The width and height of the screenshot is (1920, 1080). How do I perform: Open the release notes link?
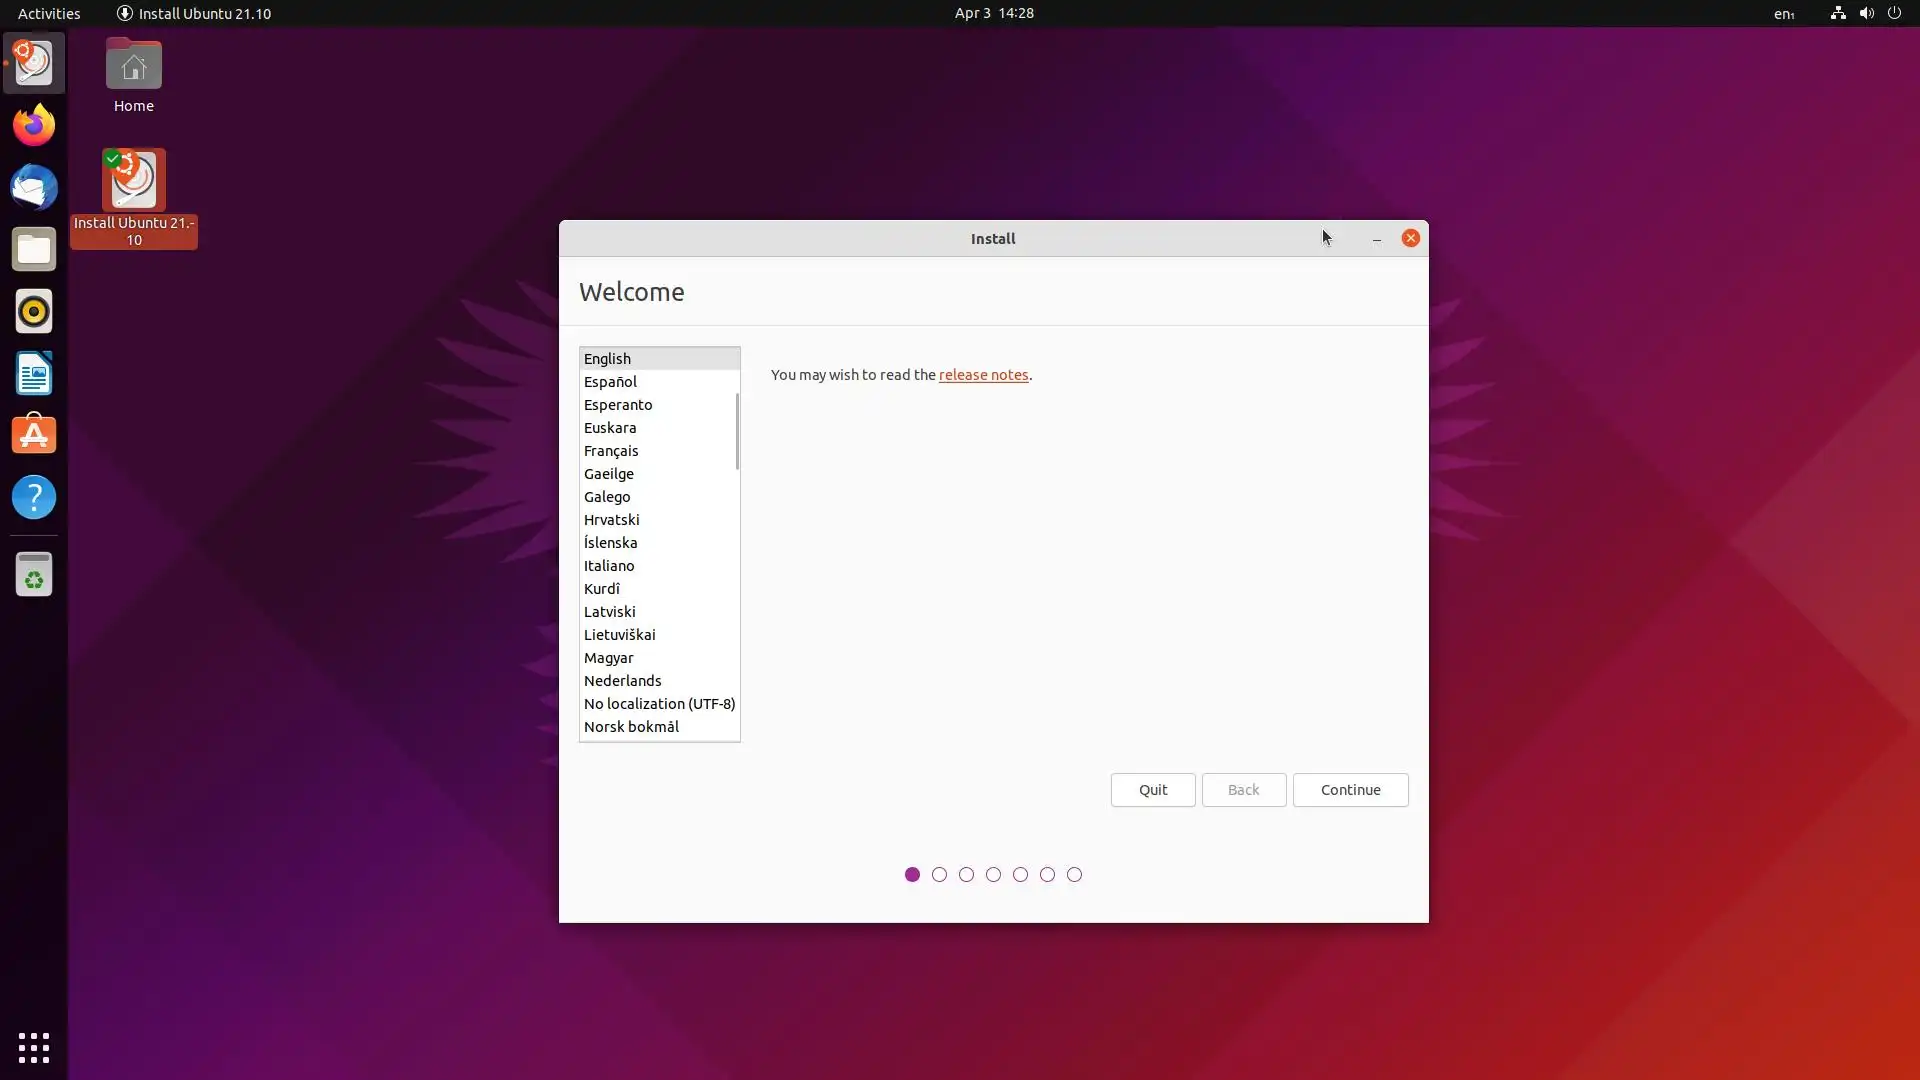(x=983, y=375)
